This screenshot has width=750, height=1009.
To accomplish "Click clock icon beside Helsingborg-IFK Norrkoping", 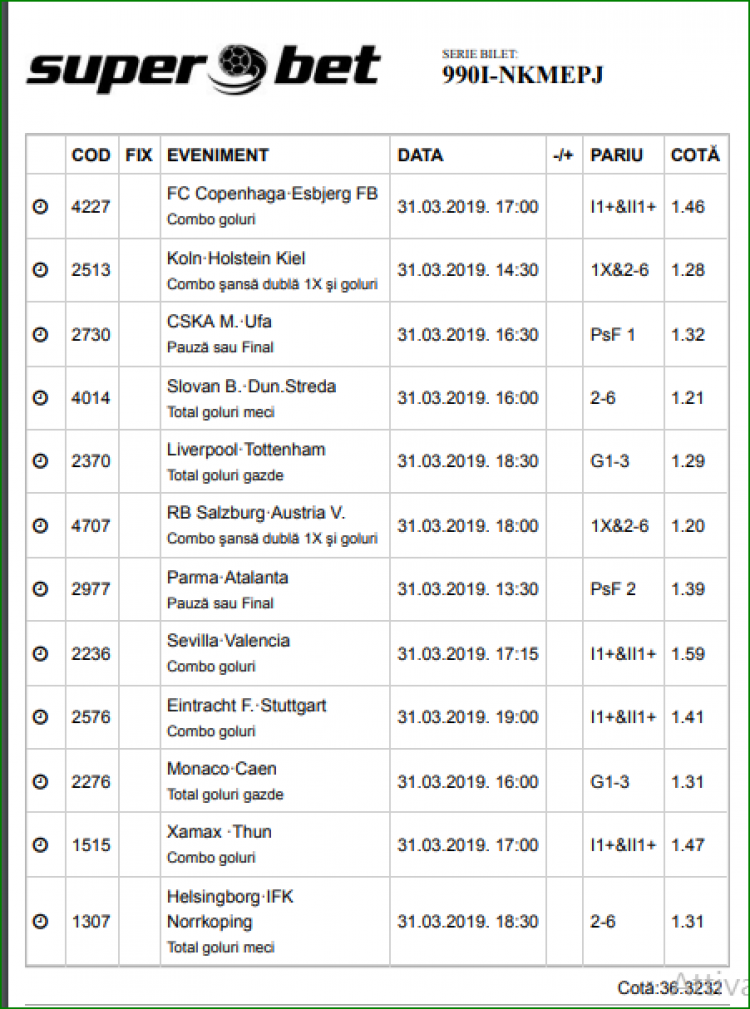I will pos(40,921).
